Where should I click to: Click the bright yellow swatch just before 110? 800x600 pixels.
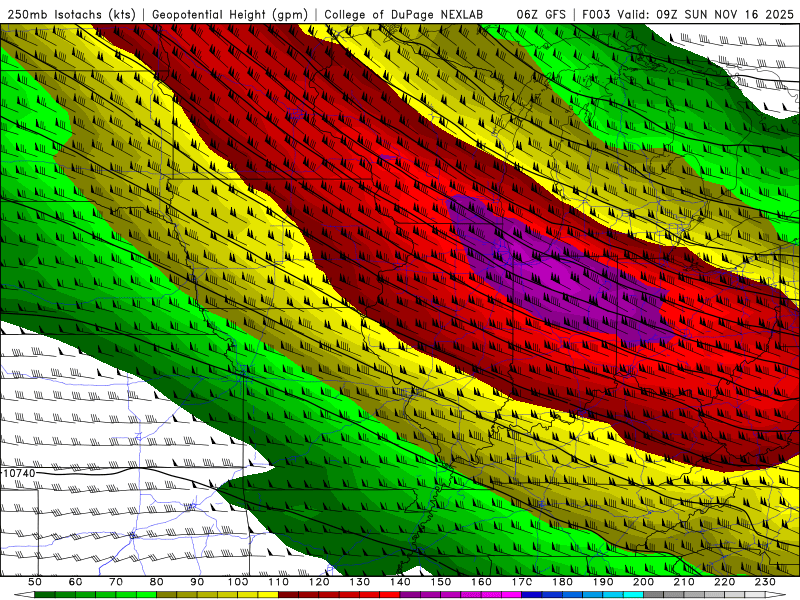coord(268,595)
